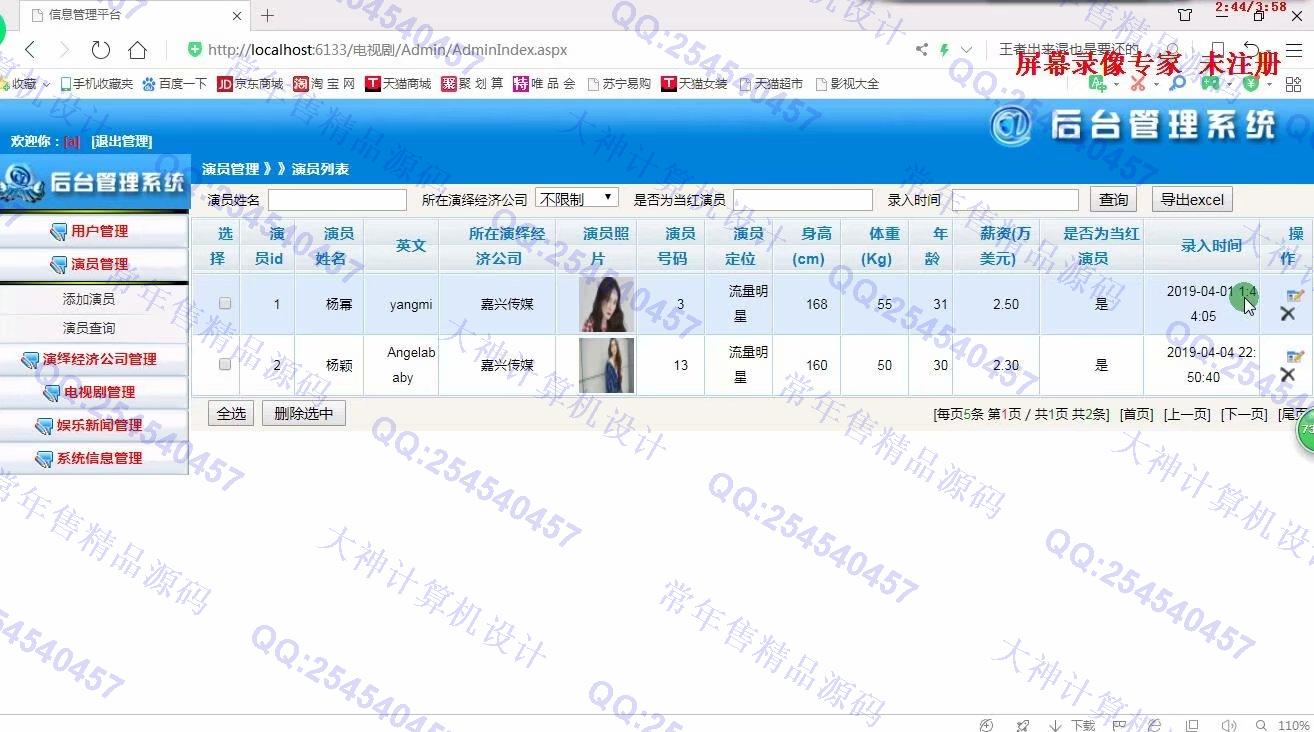Click the delete X icon for 杨幂
Screen dimensions: 1314x732
pyautogui.click(x=1287, y=314)
